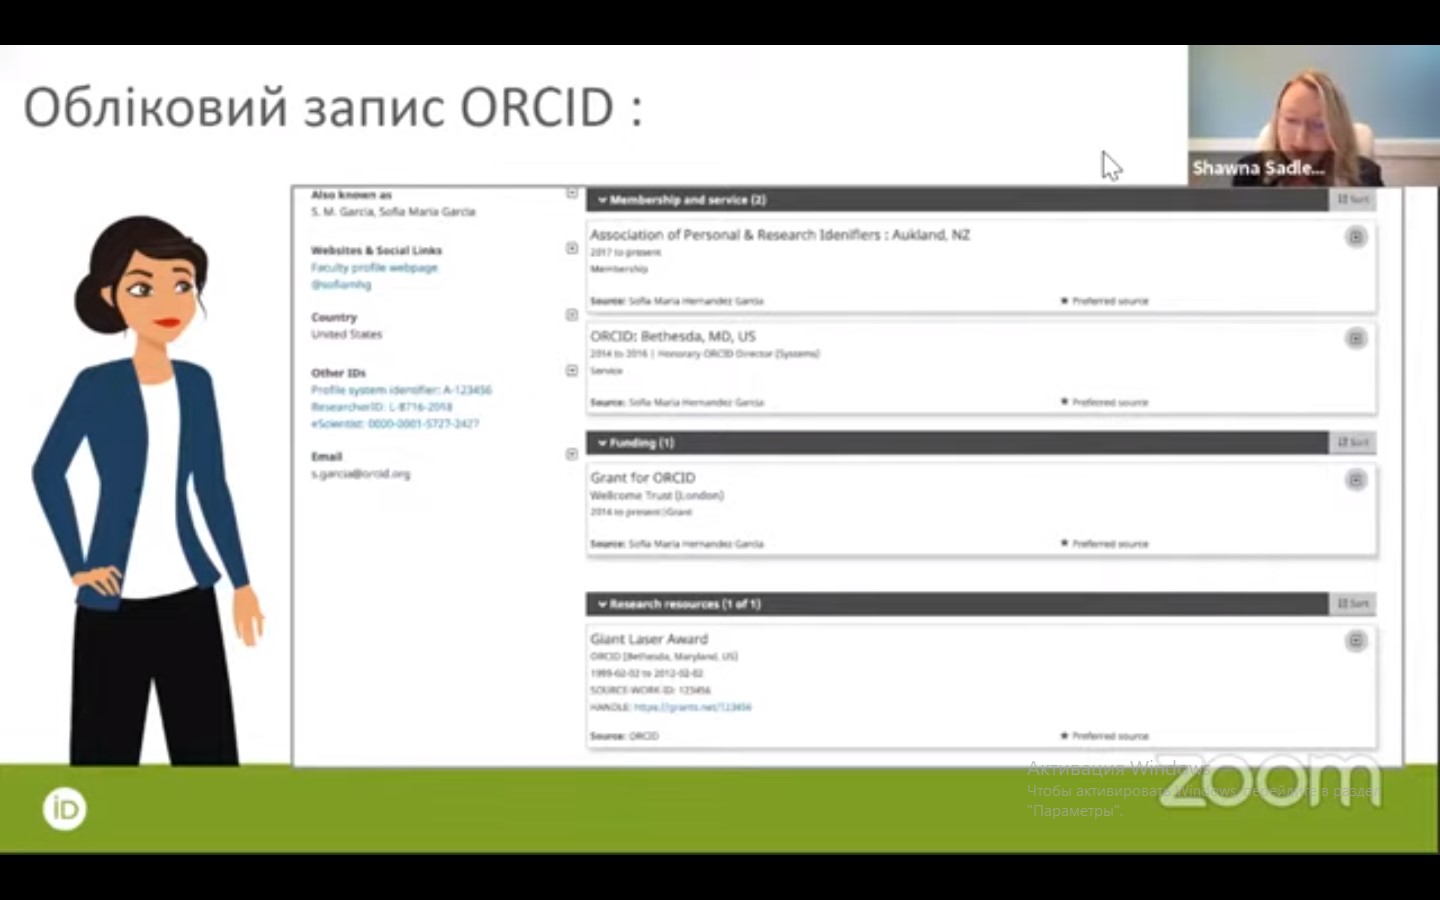Click the Giant Laser Award title
The width and height of the screenshot is (1440, 900).
[x=649, y=639]
